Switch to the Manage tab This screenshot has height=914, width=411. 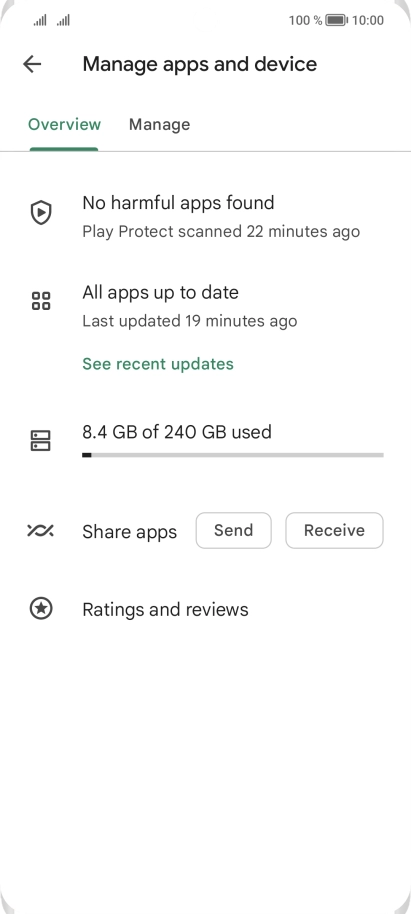(x=159, y=125)
